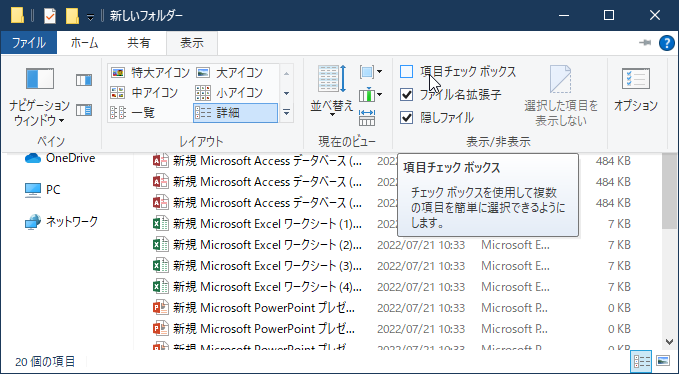The height and width of the screenshot is (374, 679).
Task: Switch to large thumbnails view in status bar
Action: coord(663,361)
